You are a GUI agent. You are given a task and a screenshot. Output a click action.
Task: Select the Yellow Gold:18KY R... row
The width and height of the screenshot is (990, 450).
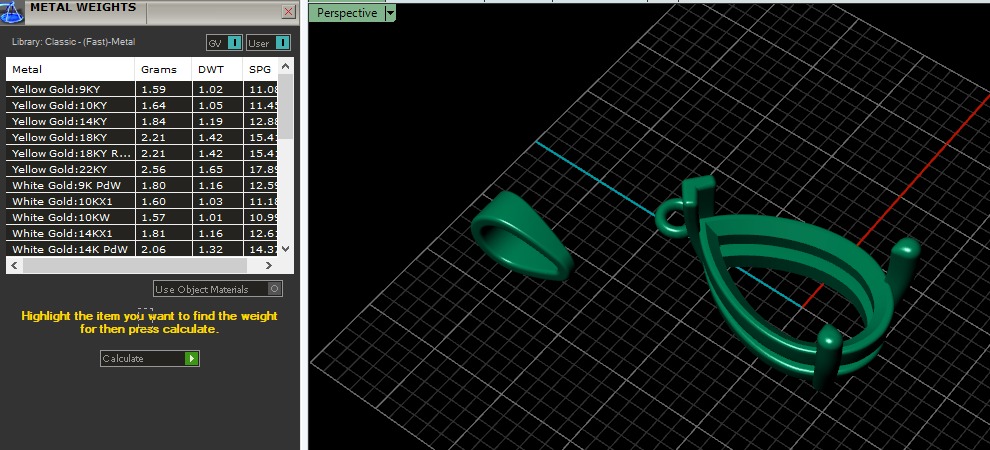(141, 153)
